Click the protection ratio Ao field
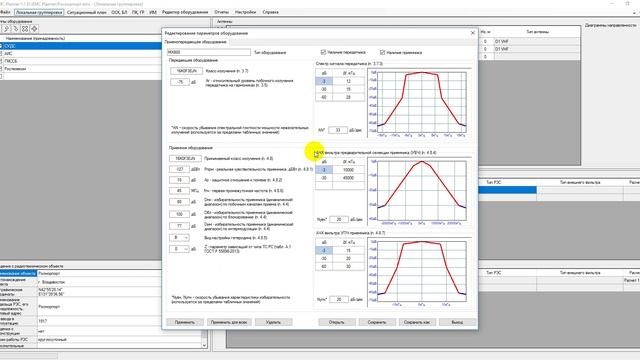The height and width of the screenshot is (360, 640). point(179,180)
